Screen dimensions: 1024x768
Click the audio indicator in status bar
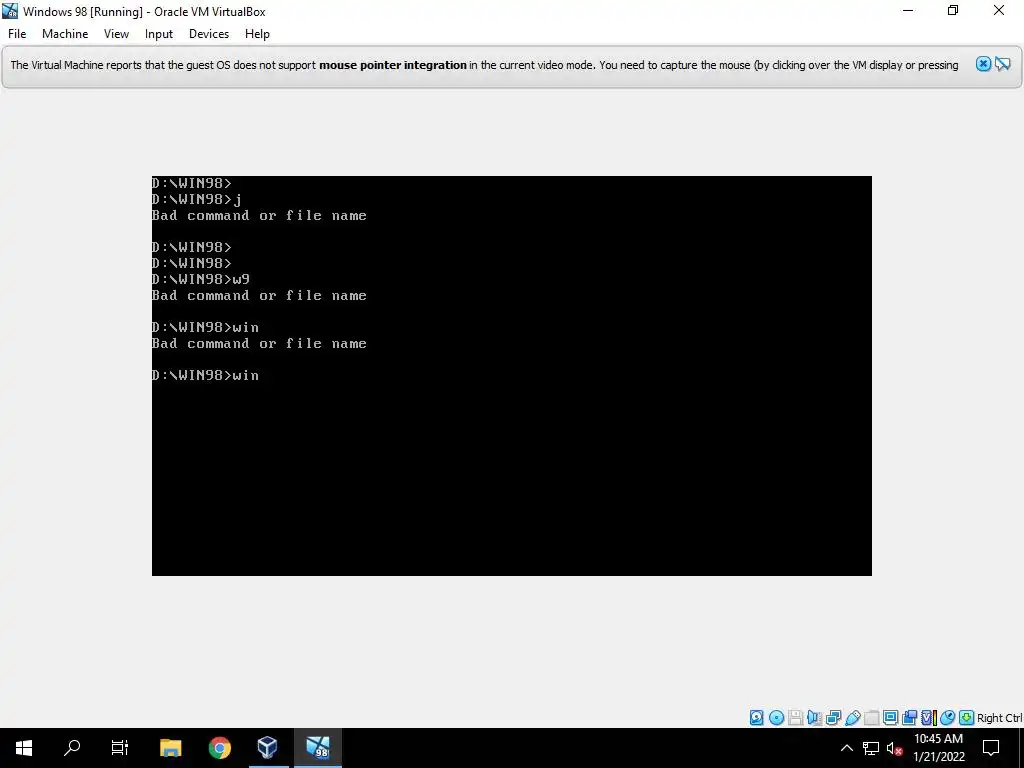[x=814, y=718]
